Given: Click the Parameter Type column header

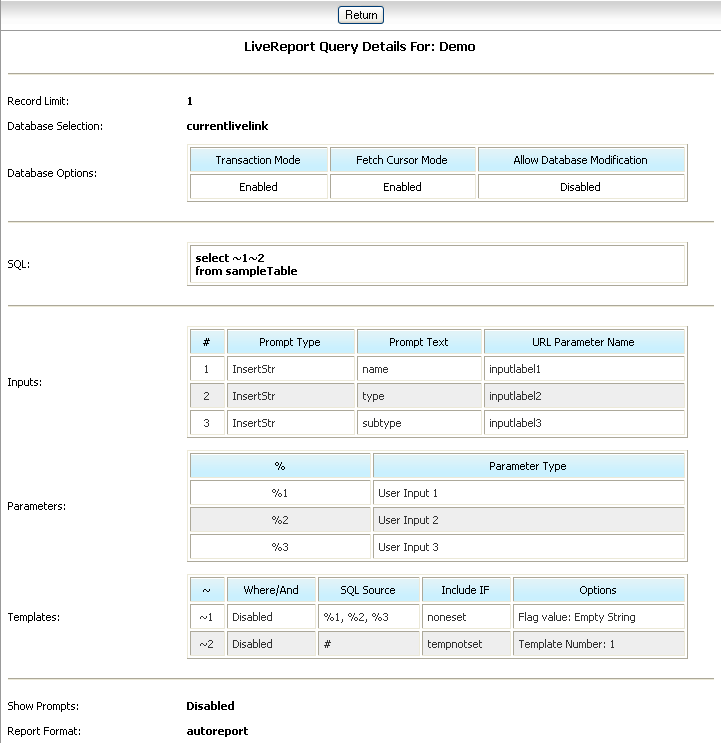Looking at the screenshot, I should click(x=528, y=466).
